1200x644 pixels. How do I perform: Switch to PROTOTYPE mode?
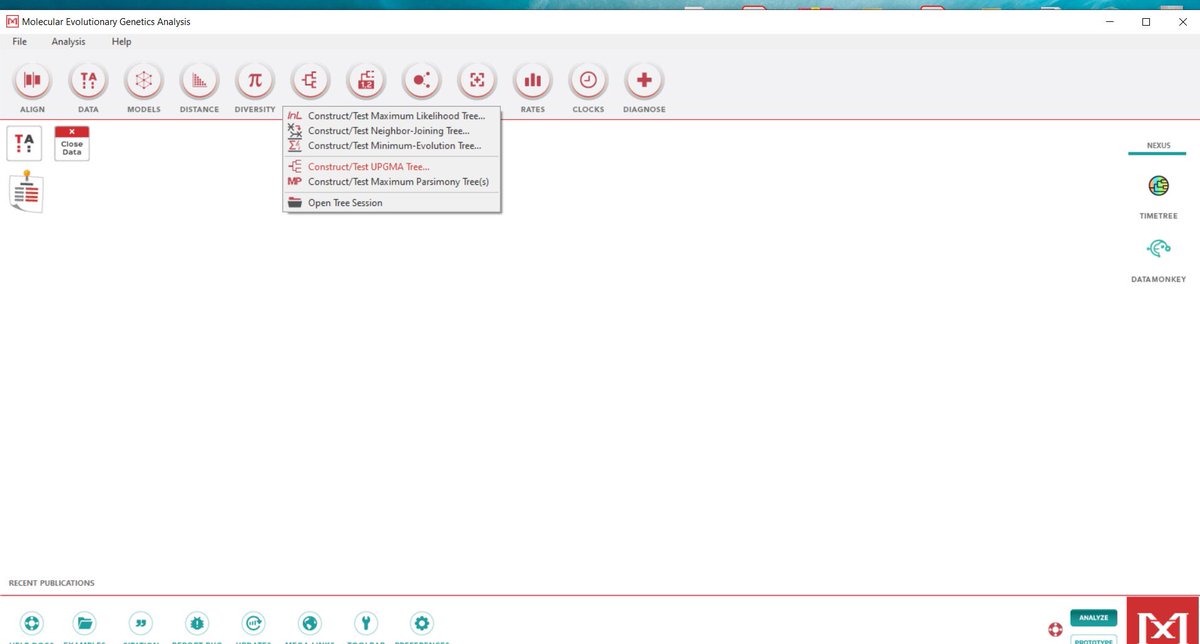coord(1093,639)
